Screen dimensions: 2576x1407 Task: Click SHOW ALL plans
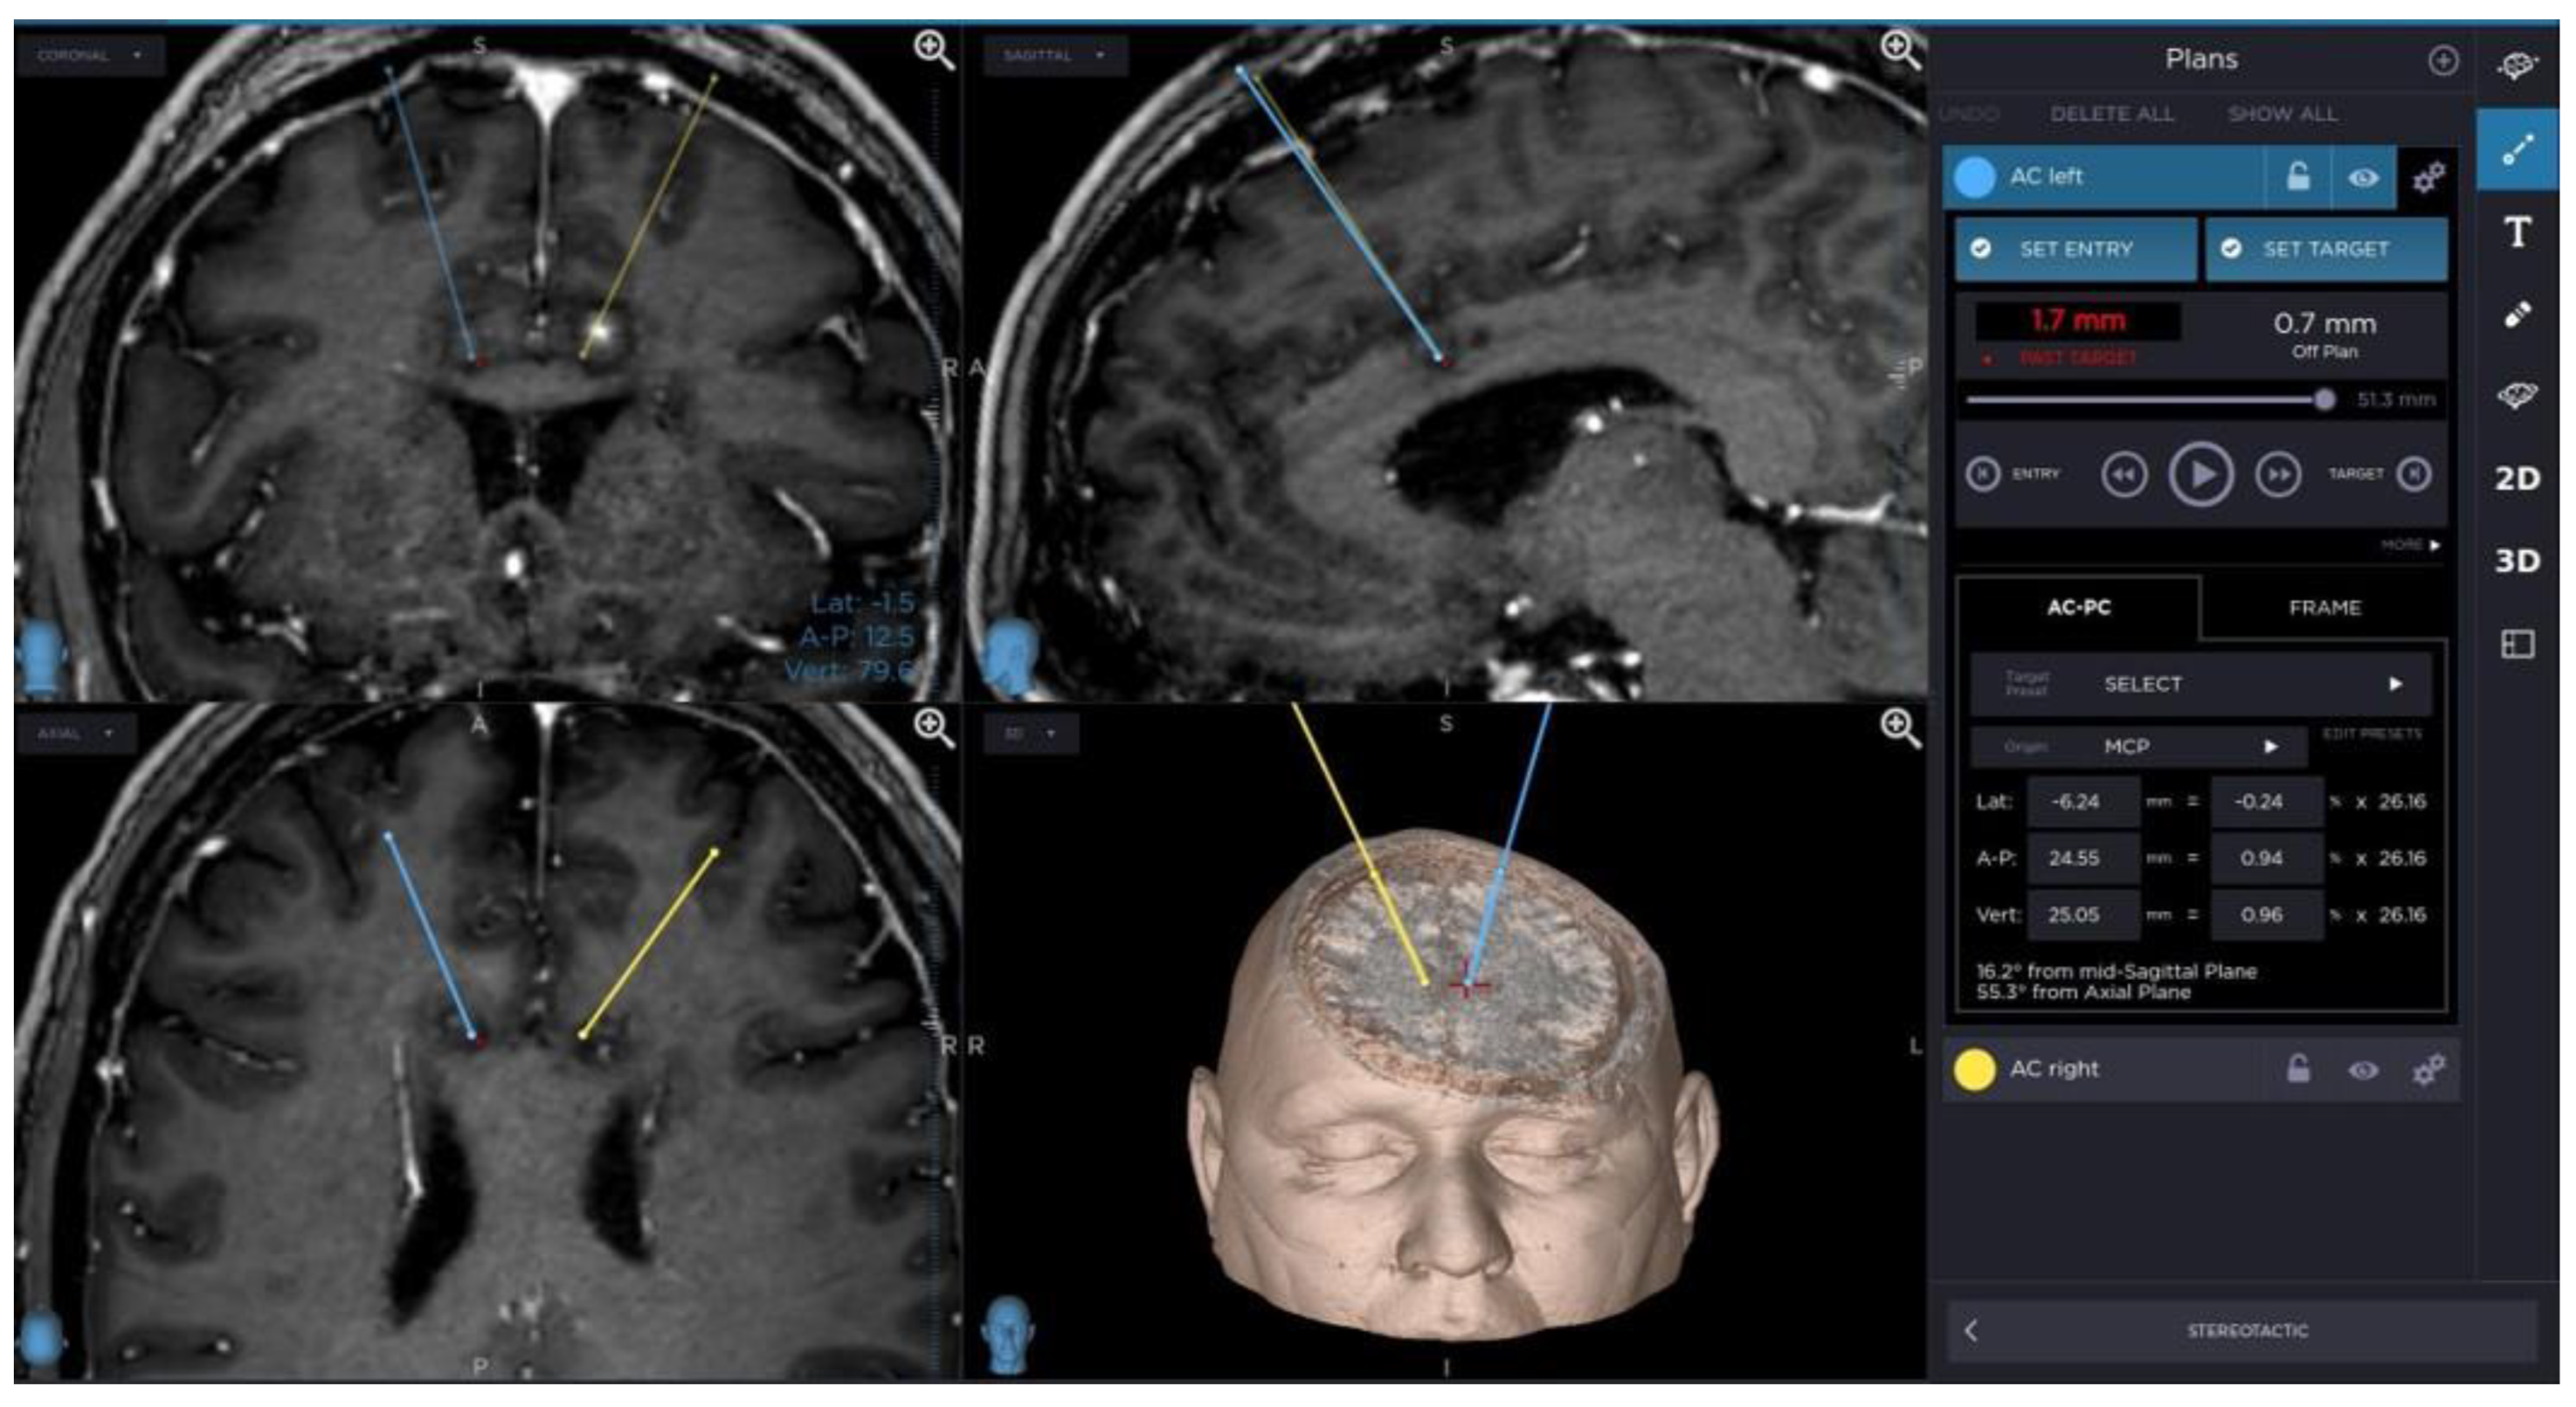(2282, 115)
